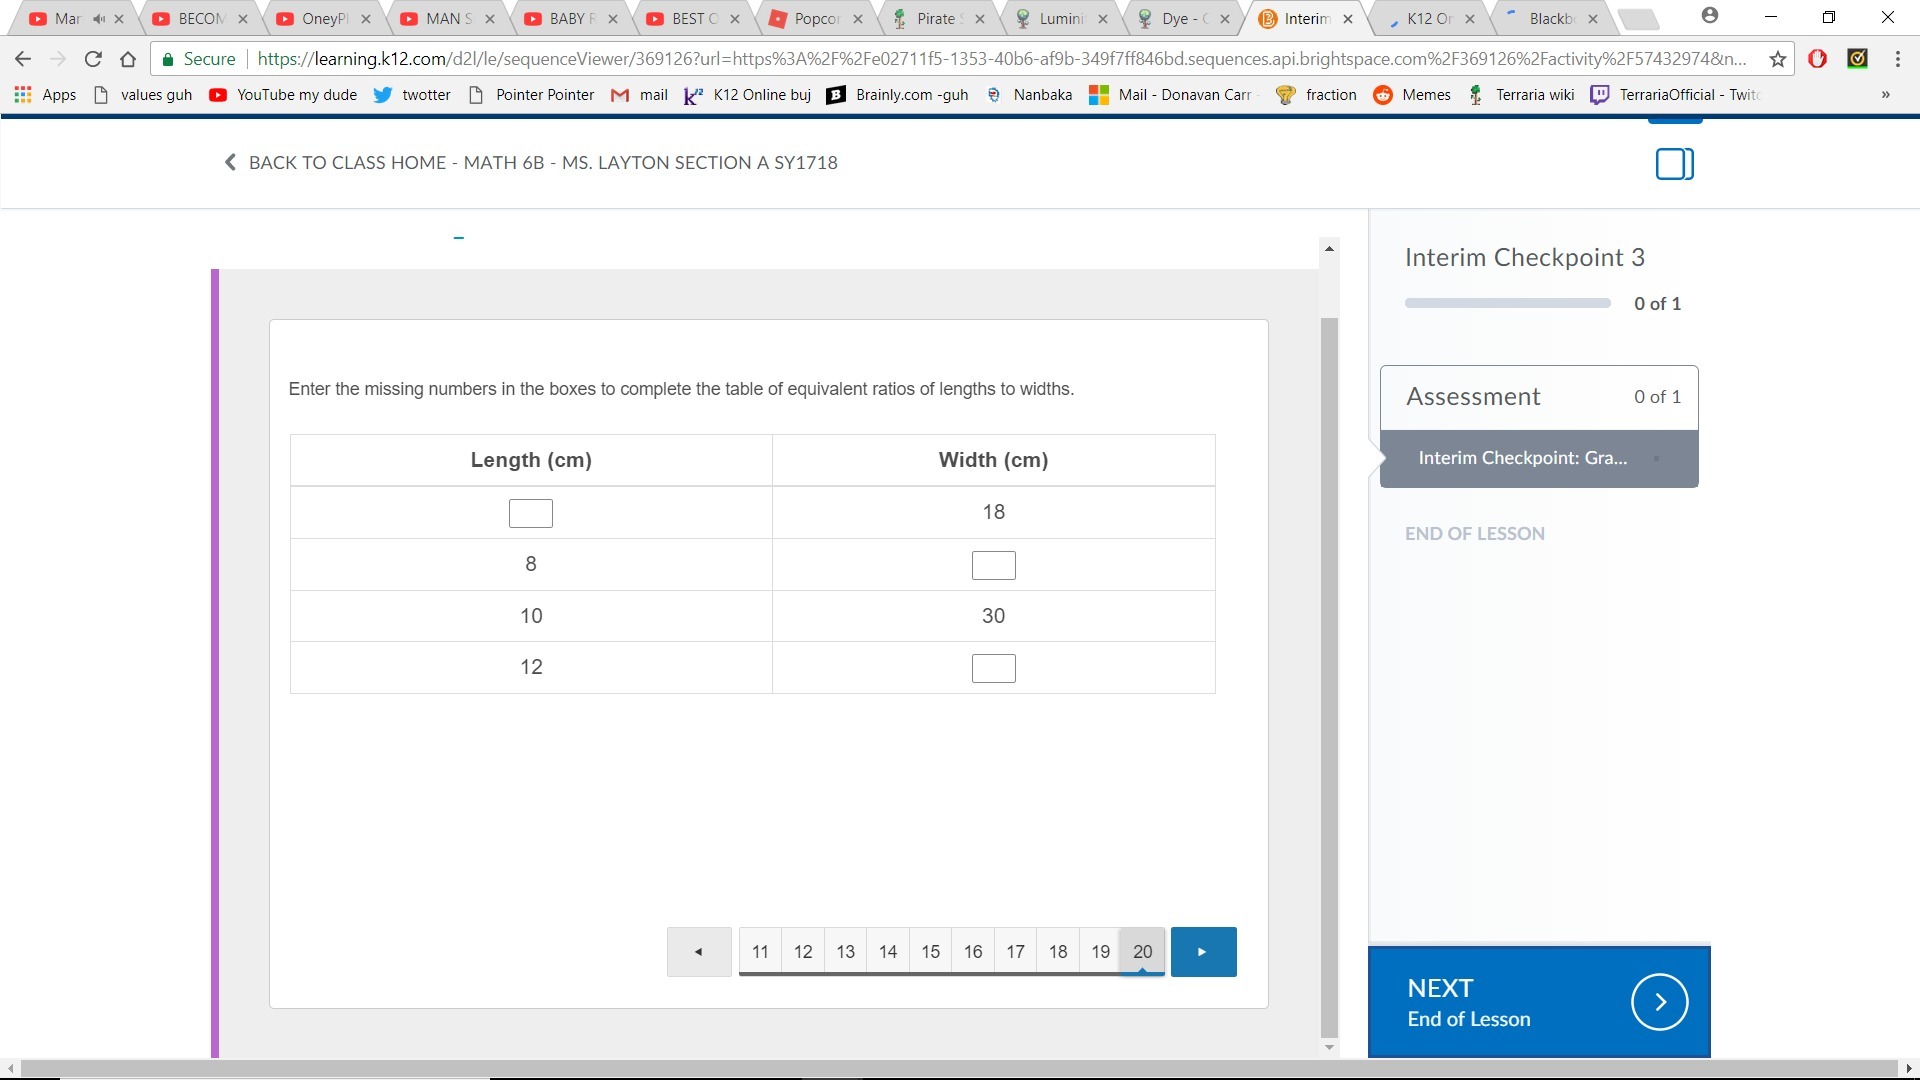This screenshot has width=1920, height=1080.
Task: Jump to question 15 in pager
Action: [x=930, y=952]
